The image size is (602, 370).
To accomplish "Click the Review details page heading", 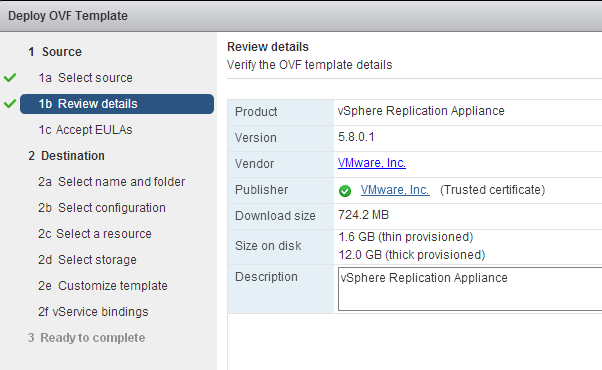I will click(x=268, y=47).
